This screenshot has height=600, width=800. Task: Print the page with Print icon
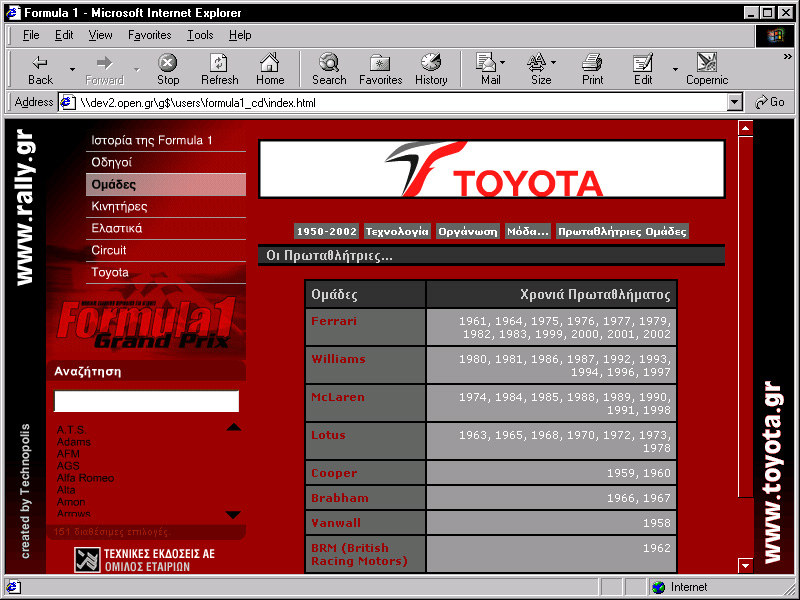click(x=592, y=69)
